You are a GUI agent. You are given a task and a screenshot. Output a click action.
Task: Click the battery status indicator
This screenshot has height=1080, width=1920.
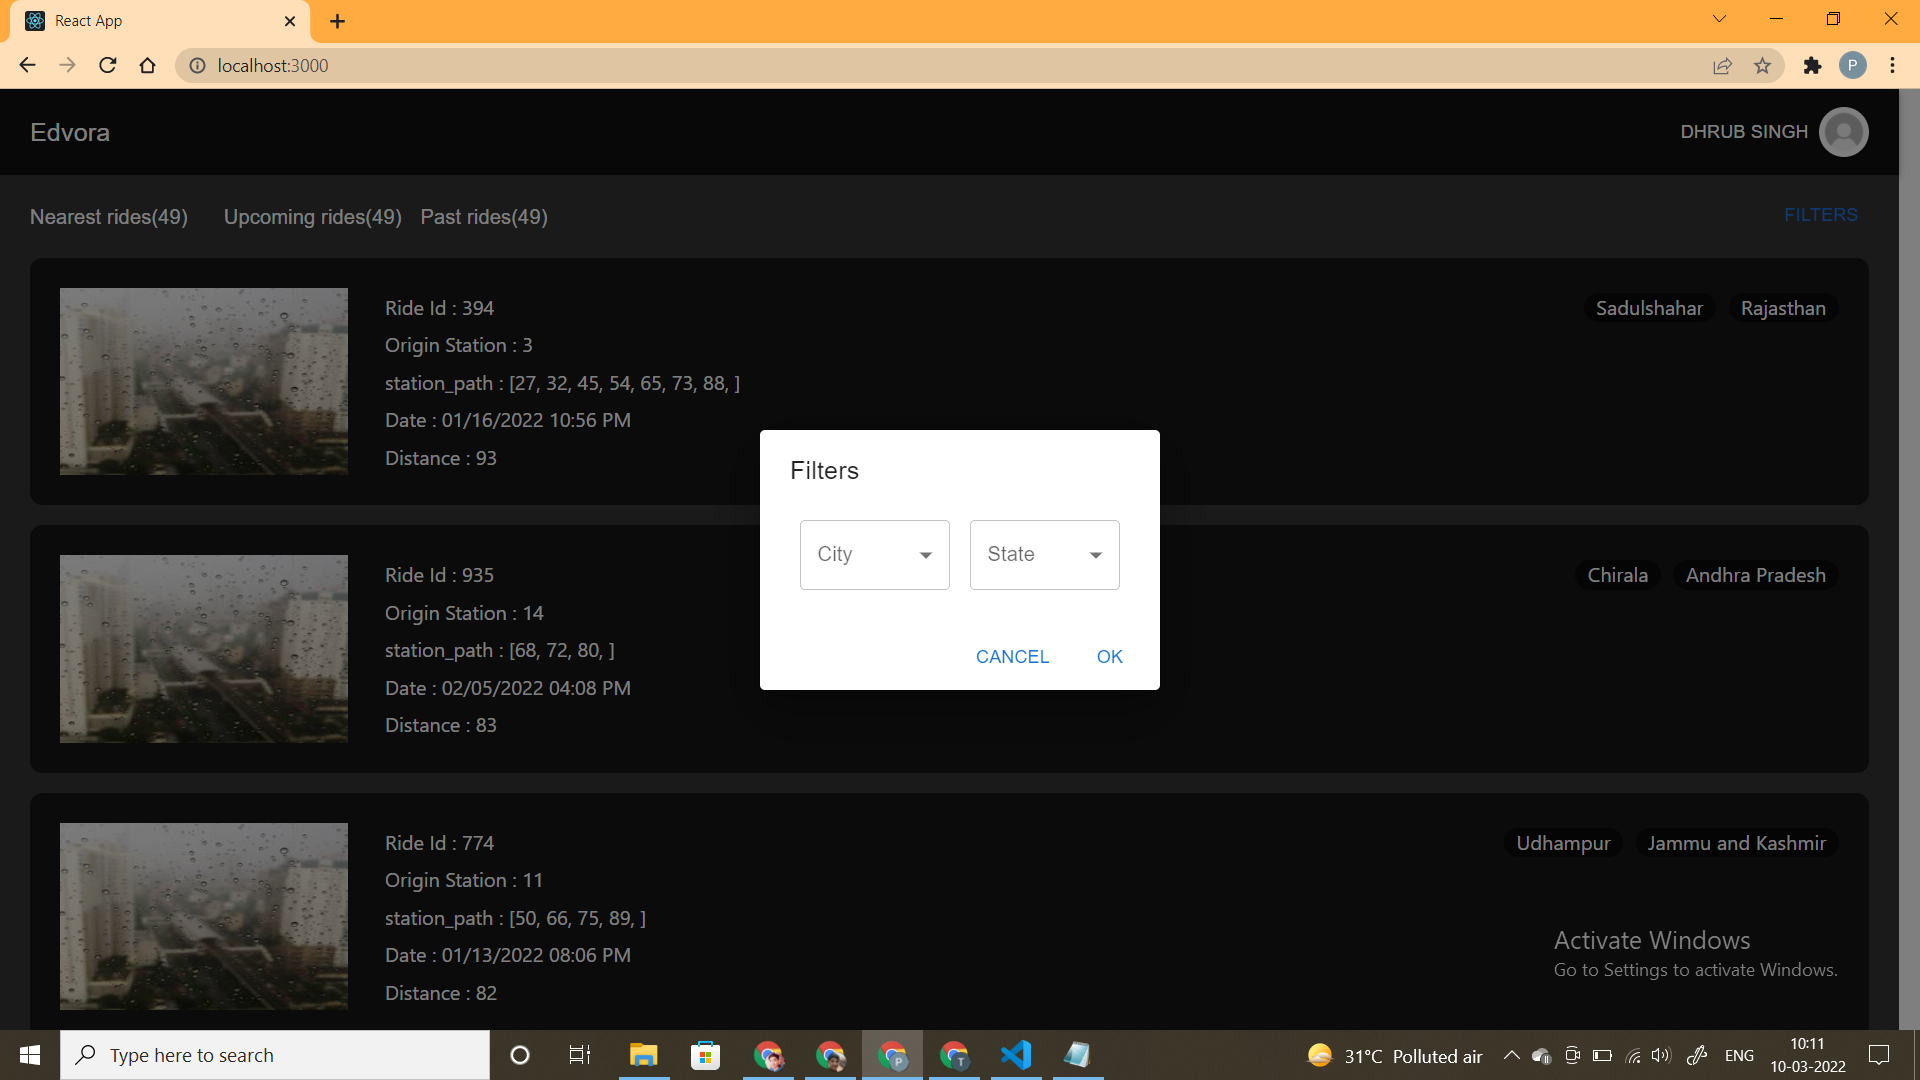tap(1604, 1054)
